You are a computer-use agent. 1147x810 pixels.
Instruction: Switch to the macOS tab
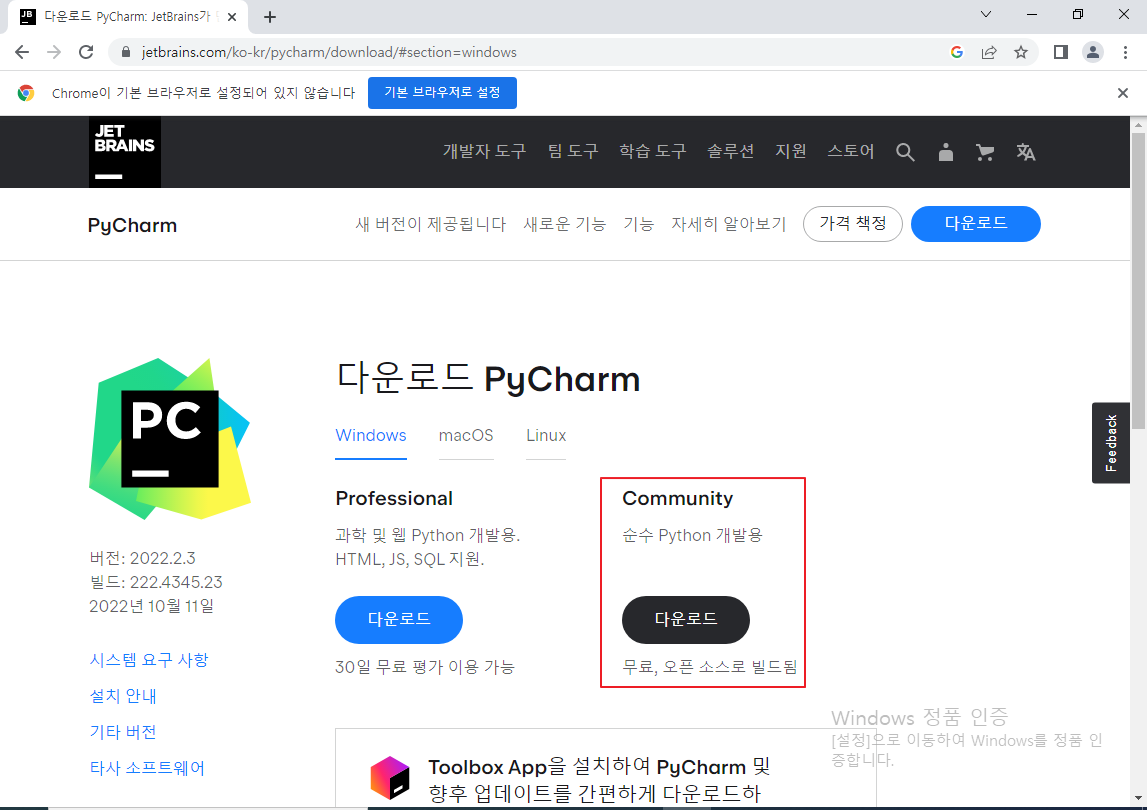[466, 435]
